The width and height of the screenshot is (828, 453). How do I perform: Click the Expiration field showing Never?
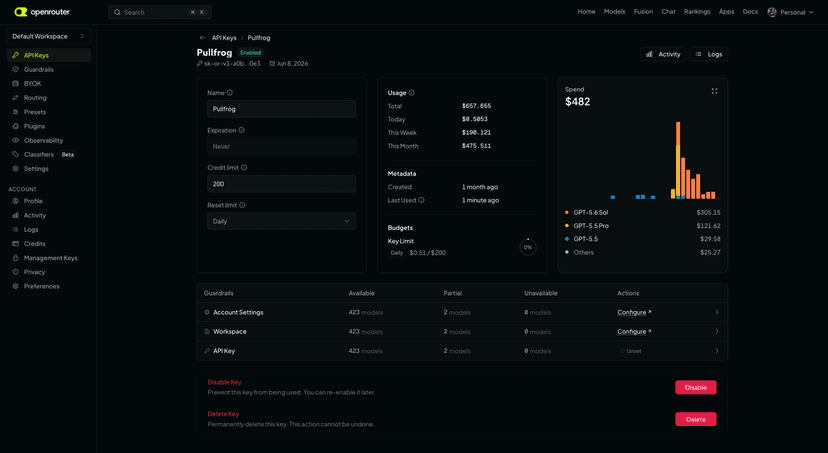pos(281,146)
